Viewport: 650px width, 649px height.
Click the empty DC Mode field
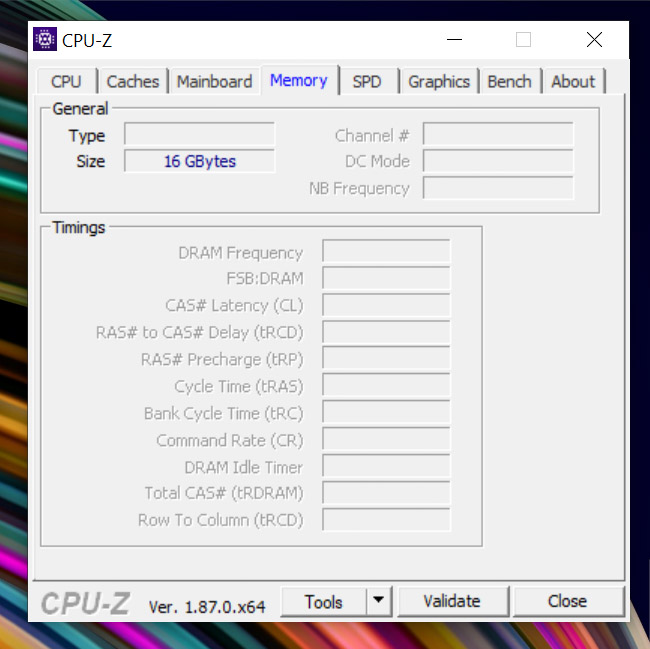(498, 161)
